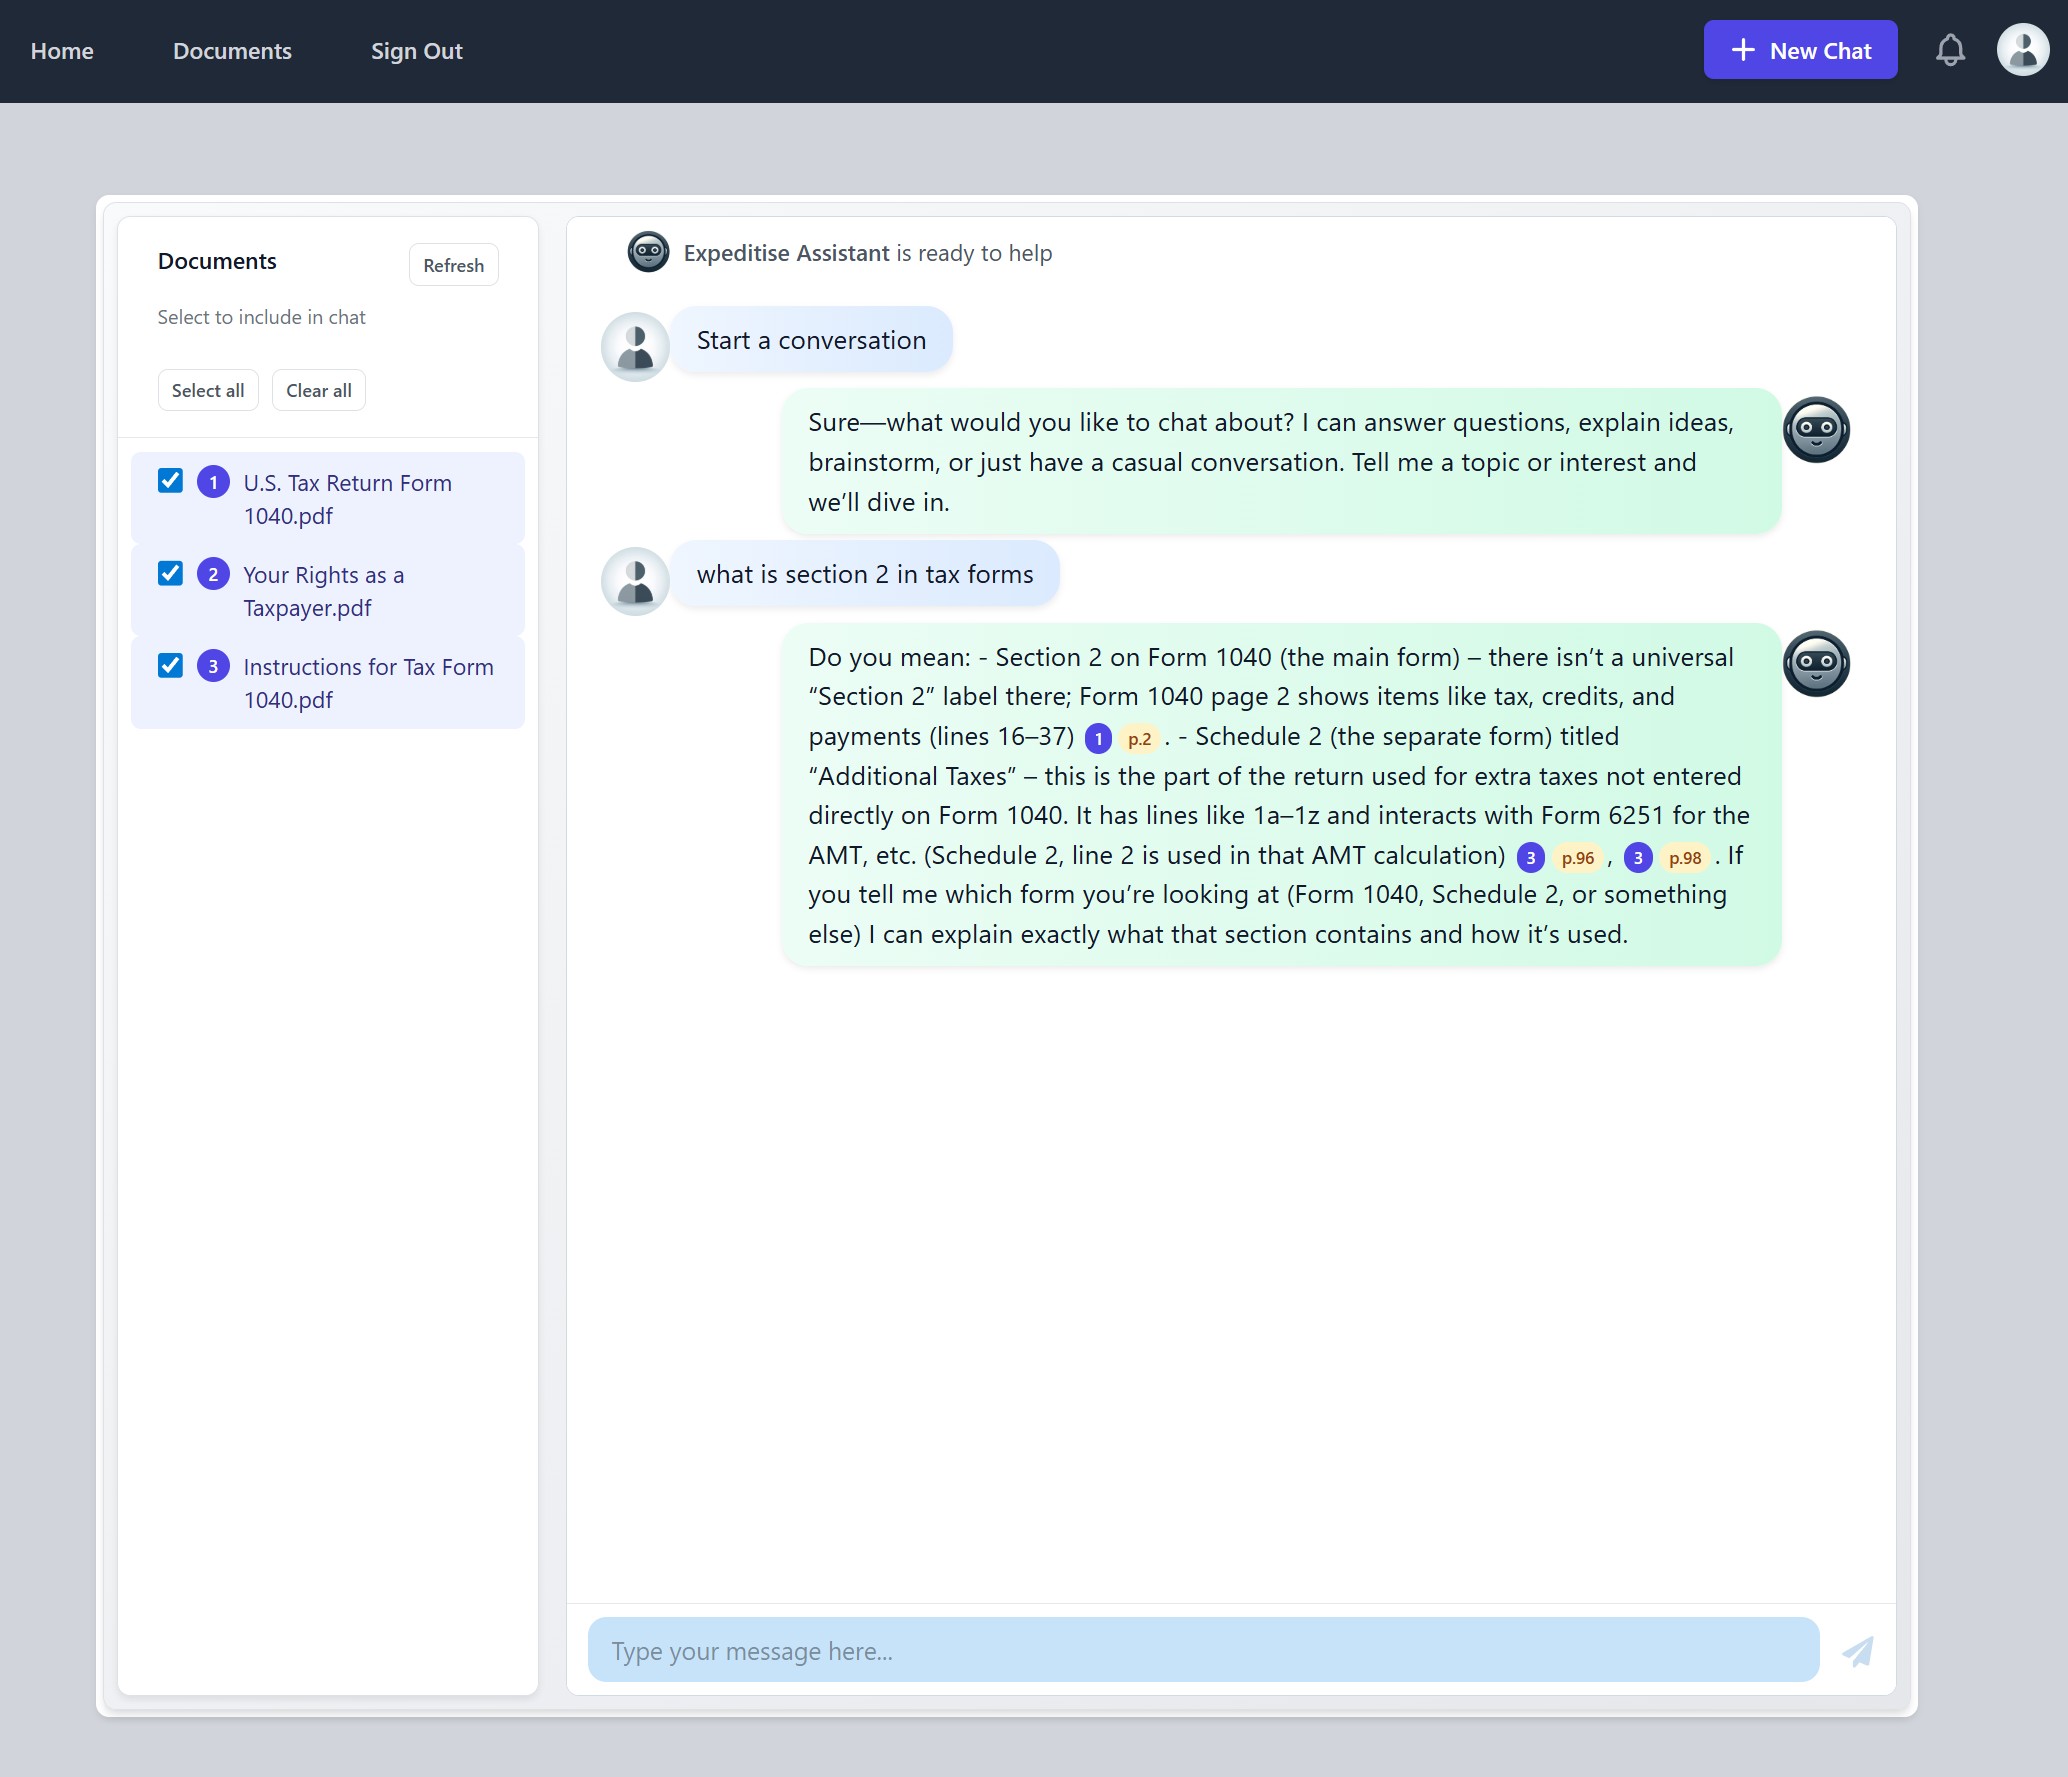The width and height of the screenshot is (2068, 1777).
Task: Open citation badge p.96 in the assistant reply
Action: (1576, 858)
